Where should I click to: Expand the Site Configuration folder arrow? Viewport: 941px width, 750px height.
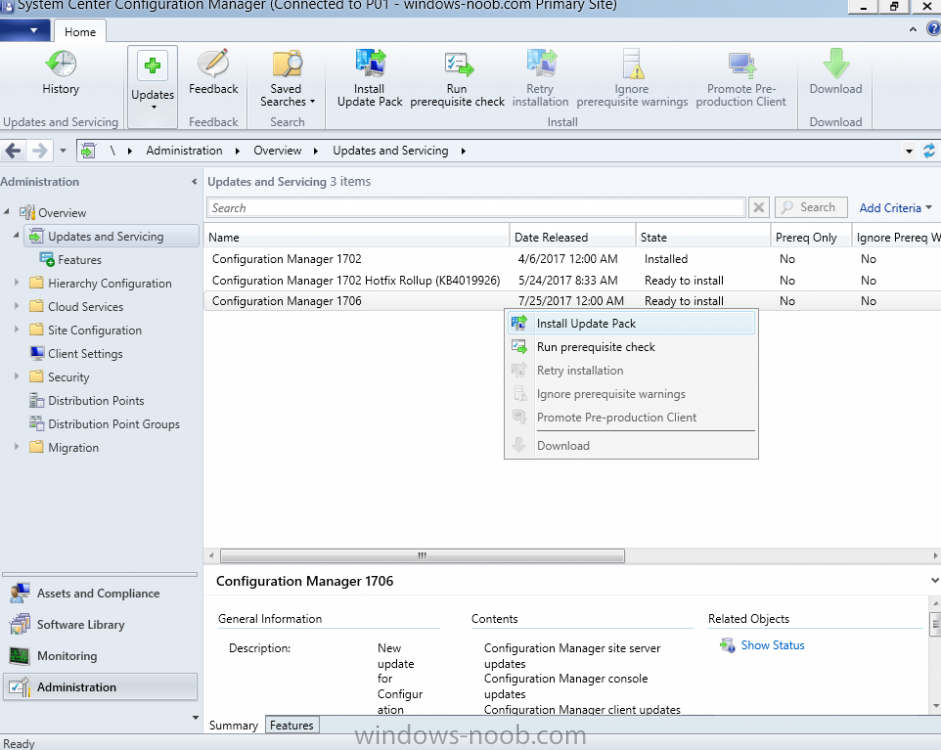(x=17, y=329)
